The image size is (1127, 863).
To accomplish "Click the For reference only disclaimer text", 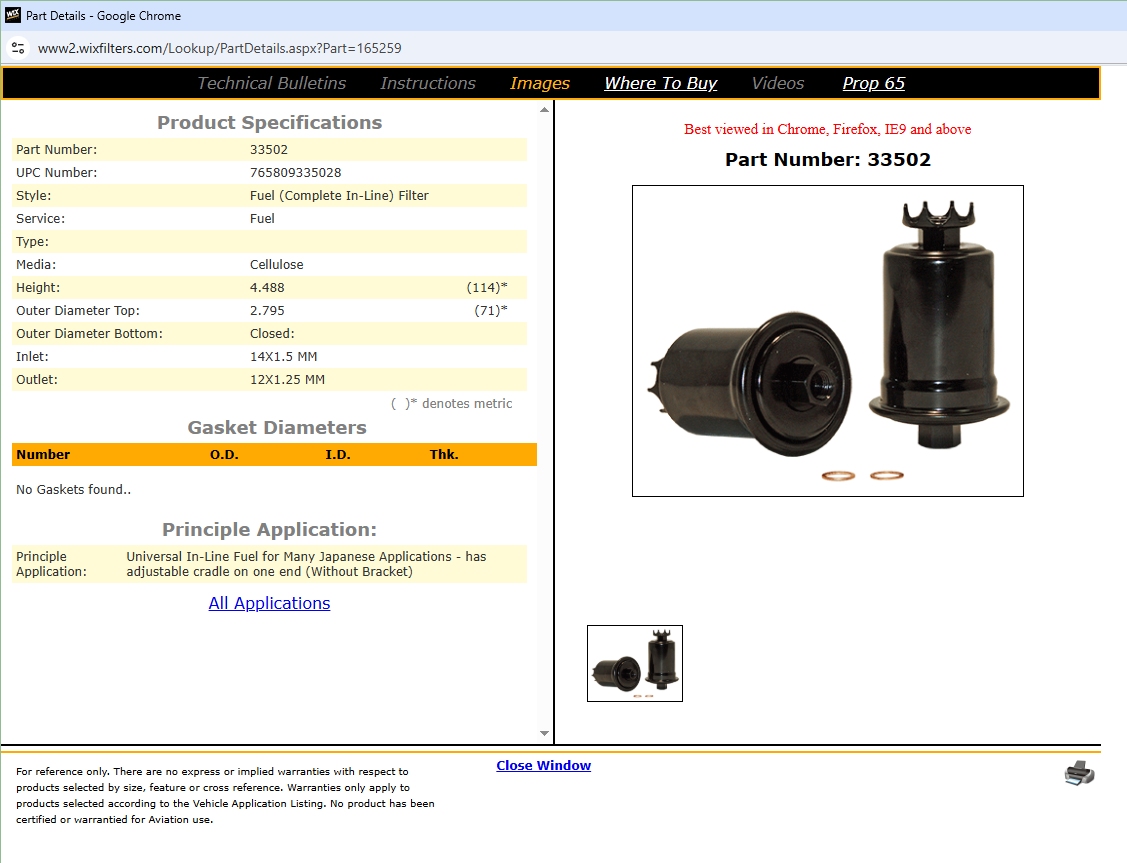I will point(225,795).
